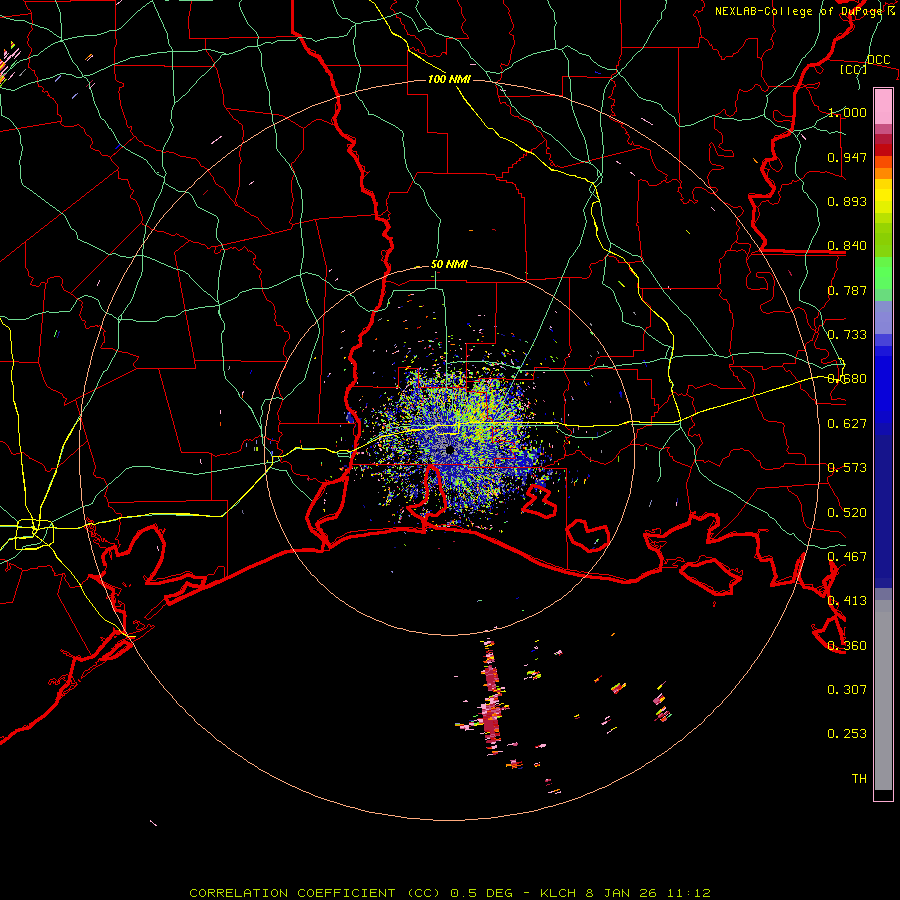Click the TH threshold label on the scale
The height and width of the screenshot is (900, 900).
(859, 779)
